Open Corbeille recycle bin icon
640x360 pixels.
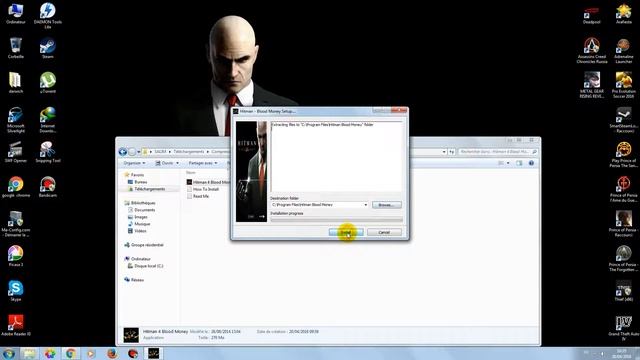tap(16, 48)
